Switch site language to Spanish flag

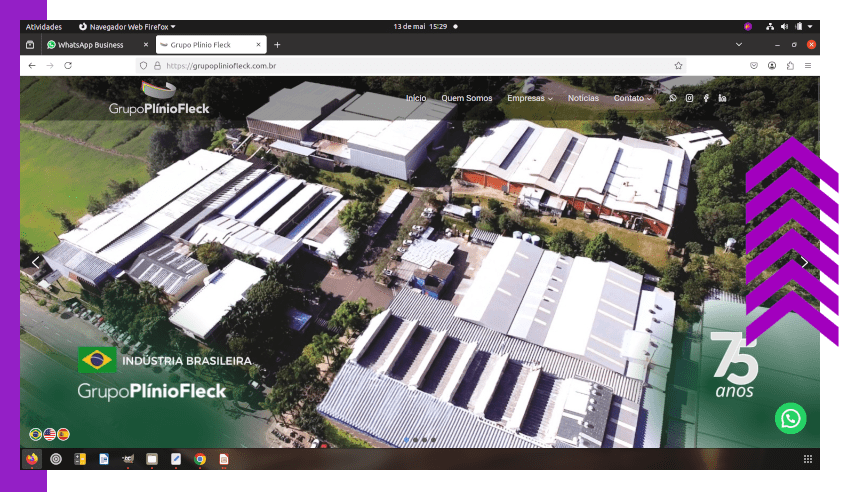(x=63, y=434)
